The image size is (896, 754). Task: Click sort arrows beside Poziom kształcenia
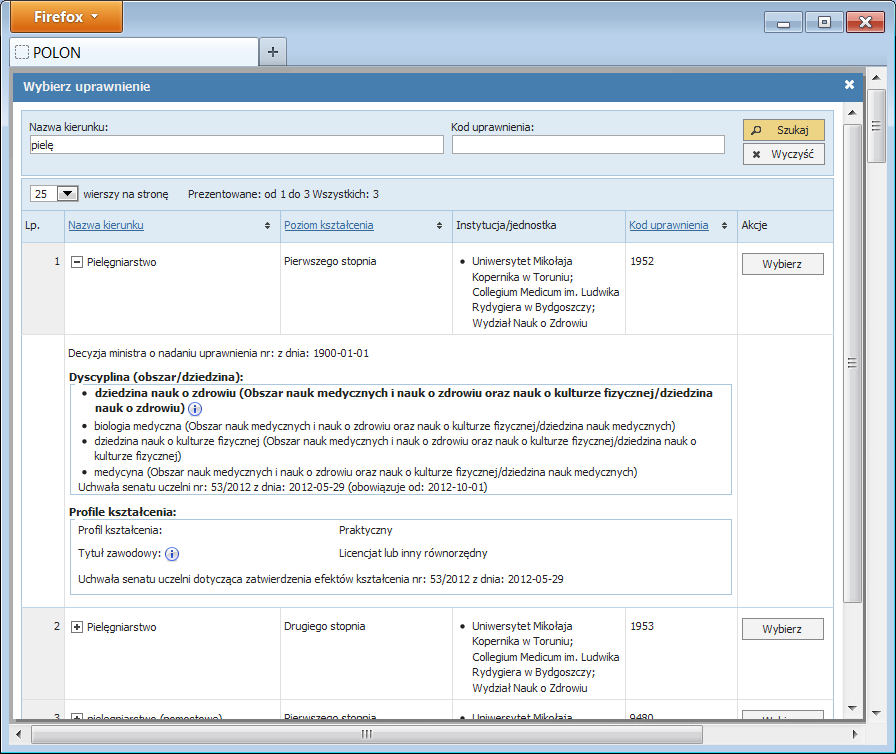[x=439, y=226]
